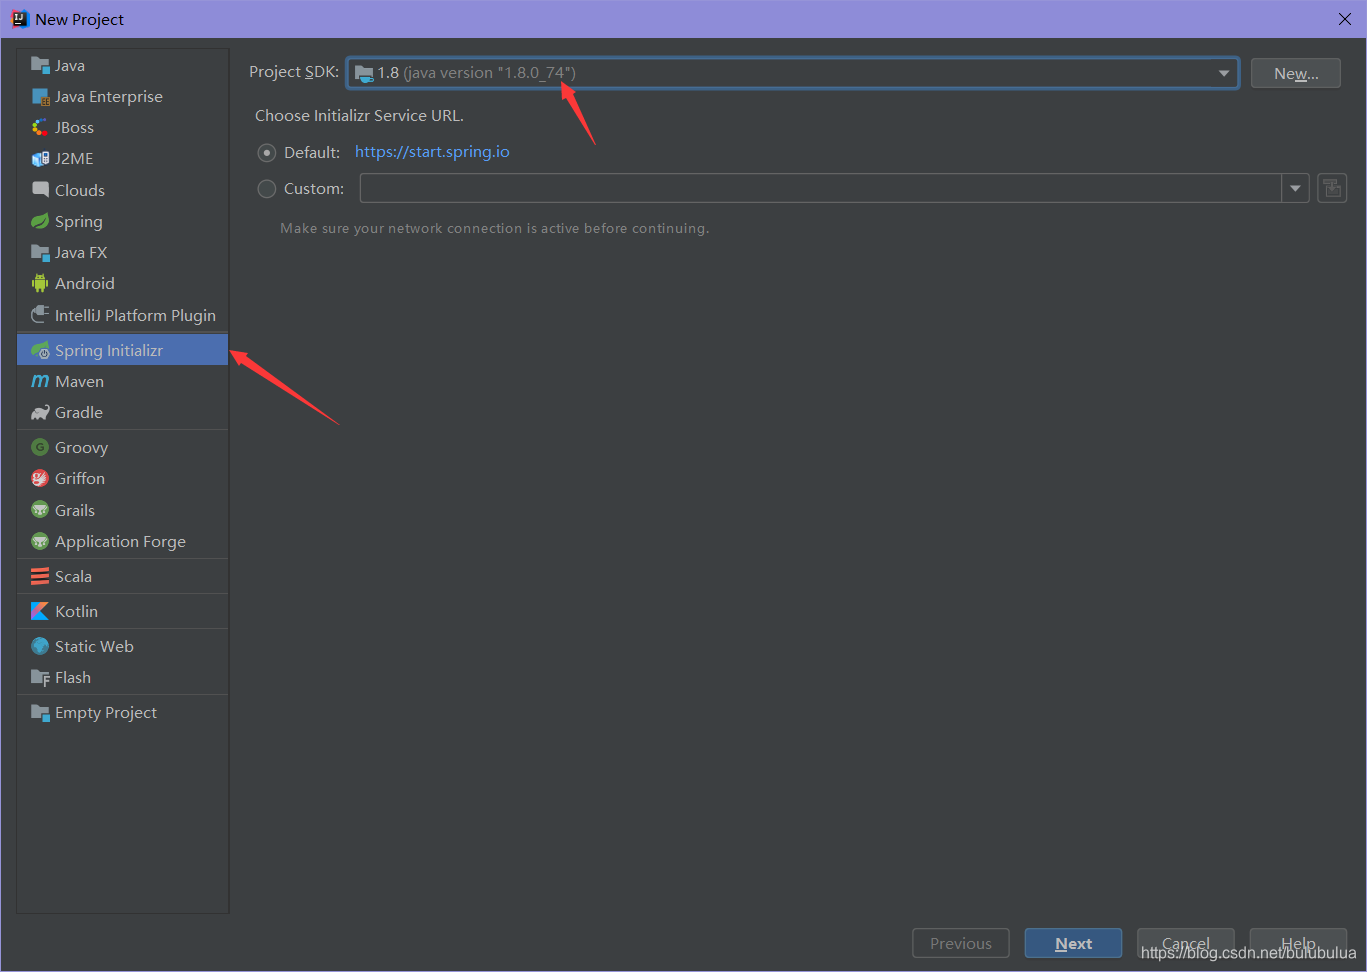The width and height of the screenshot is (1367, 972).
Task: Click the IntelliJ logo in title bar
Action: (20, 19)
